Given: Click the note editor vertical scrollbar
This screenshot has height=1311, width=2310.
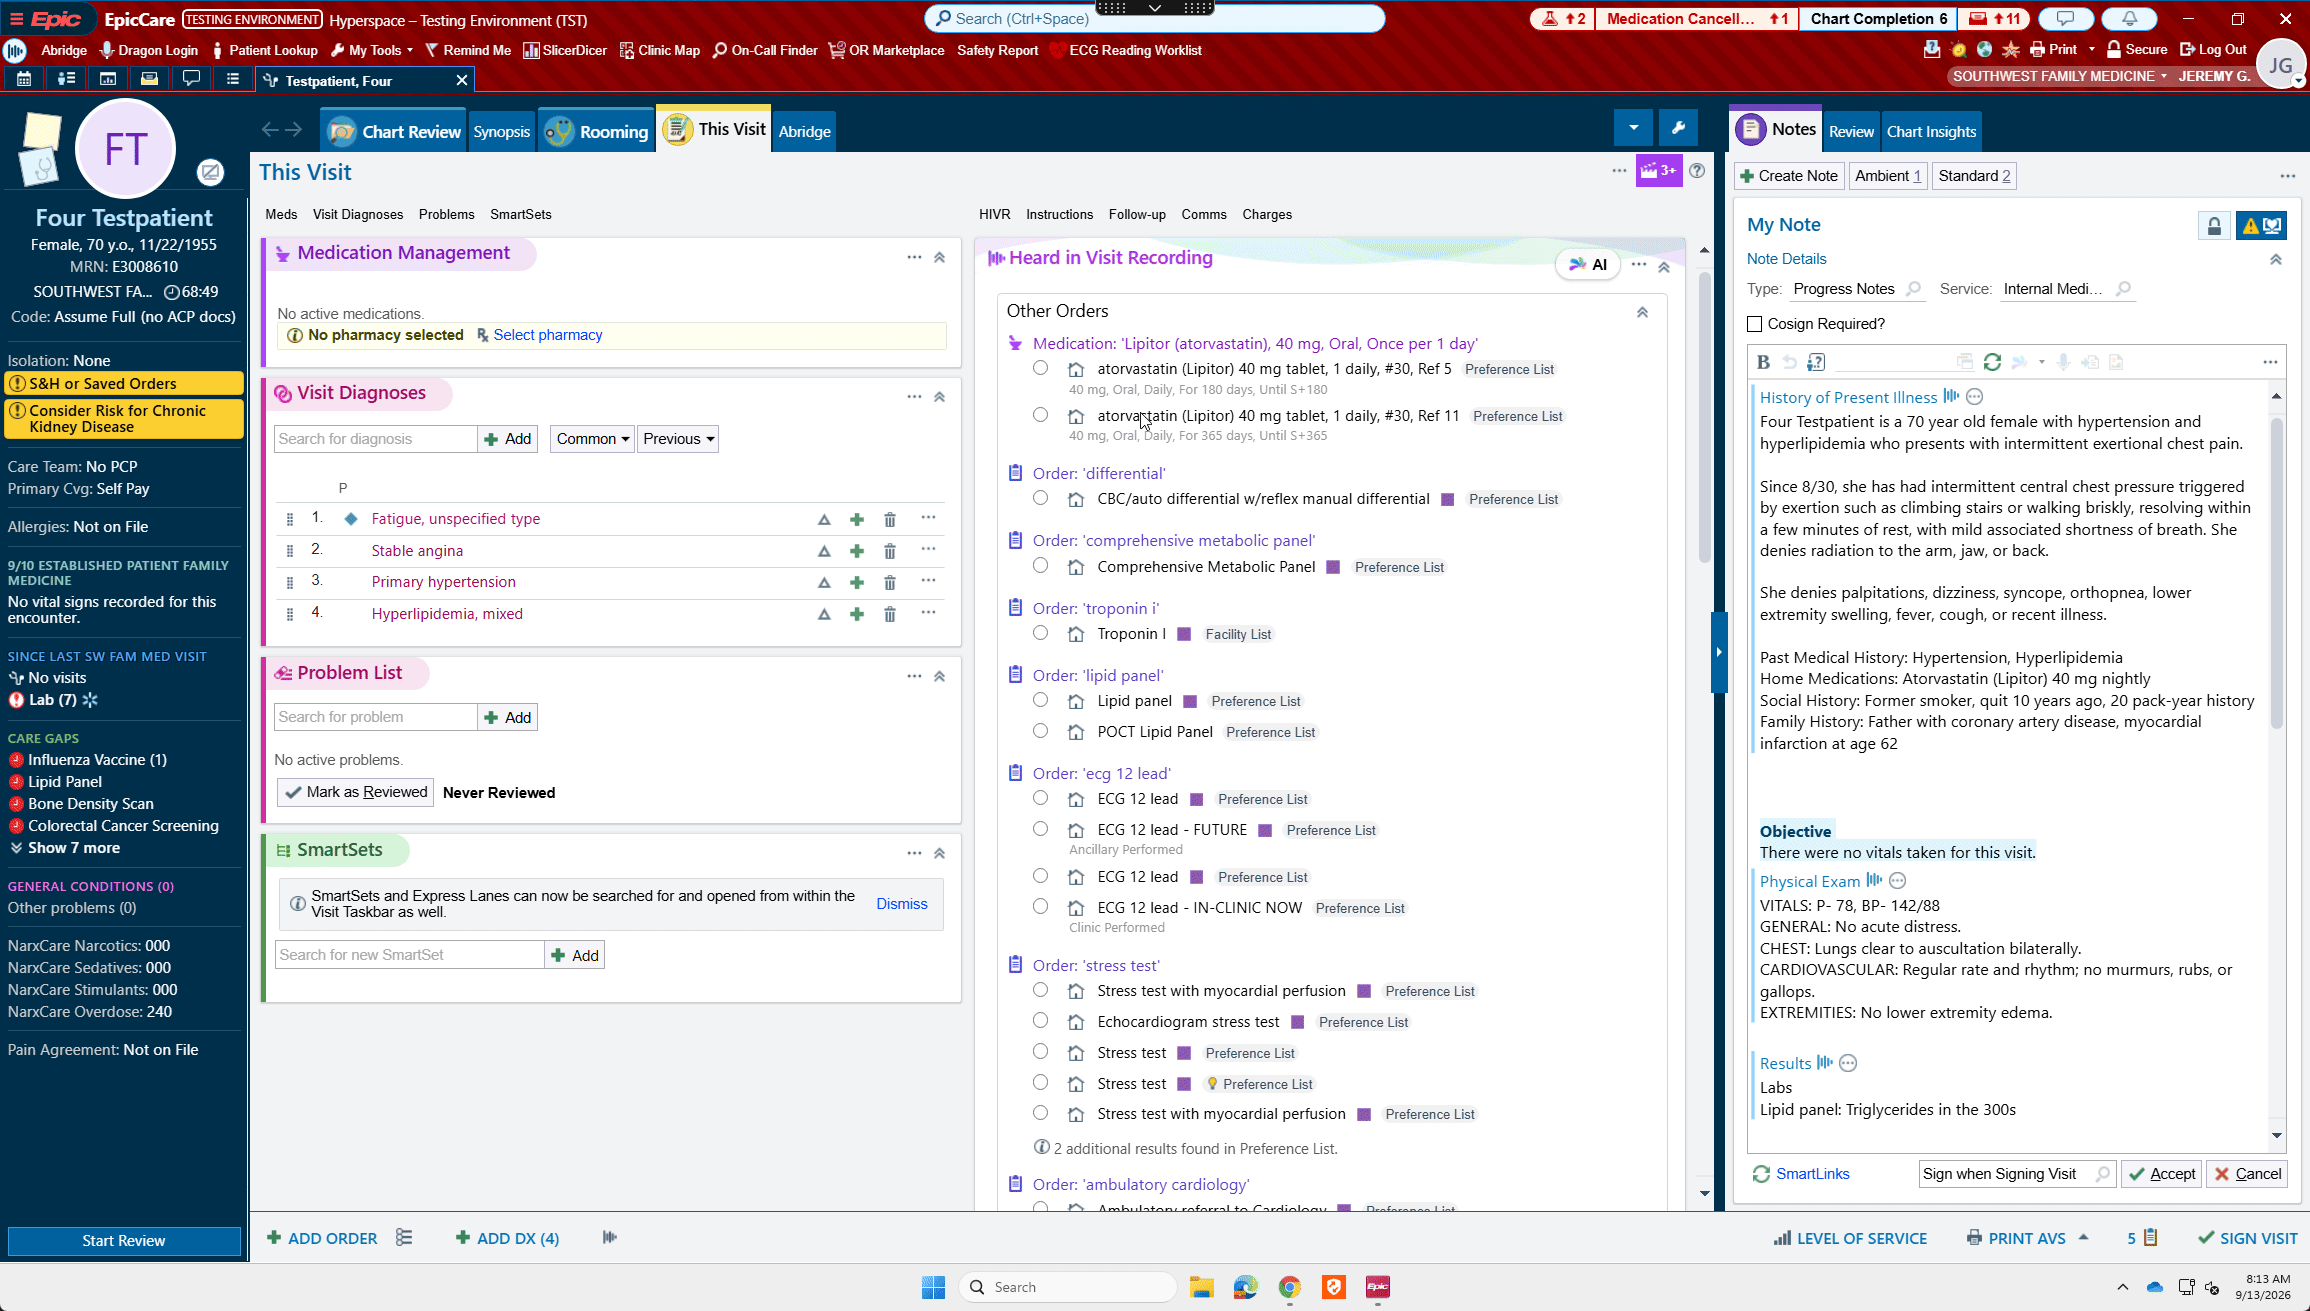Looking at the screenshot, I should [2277, 575].
